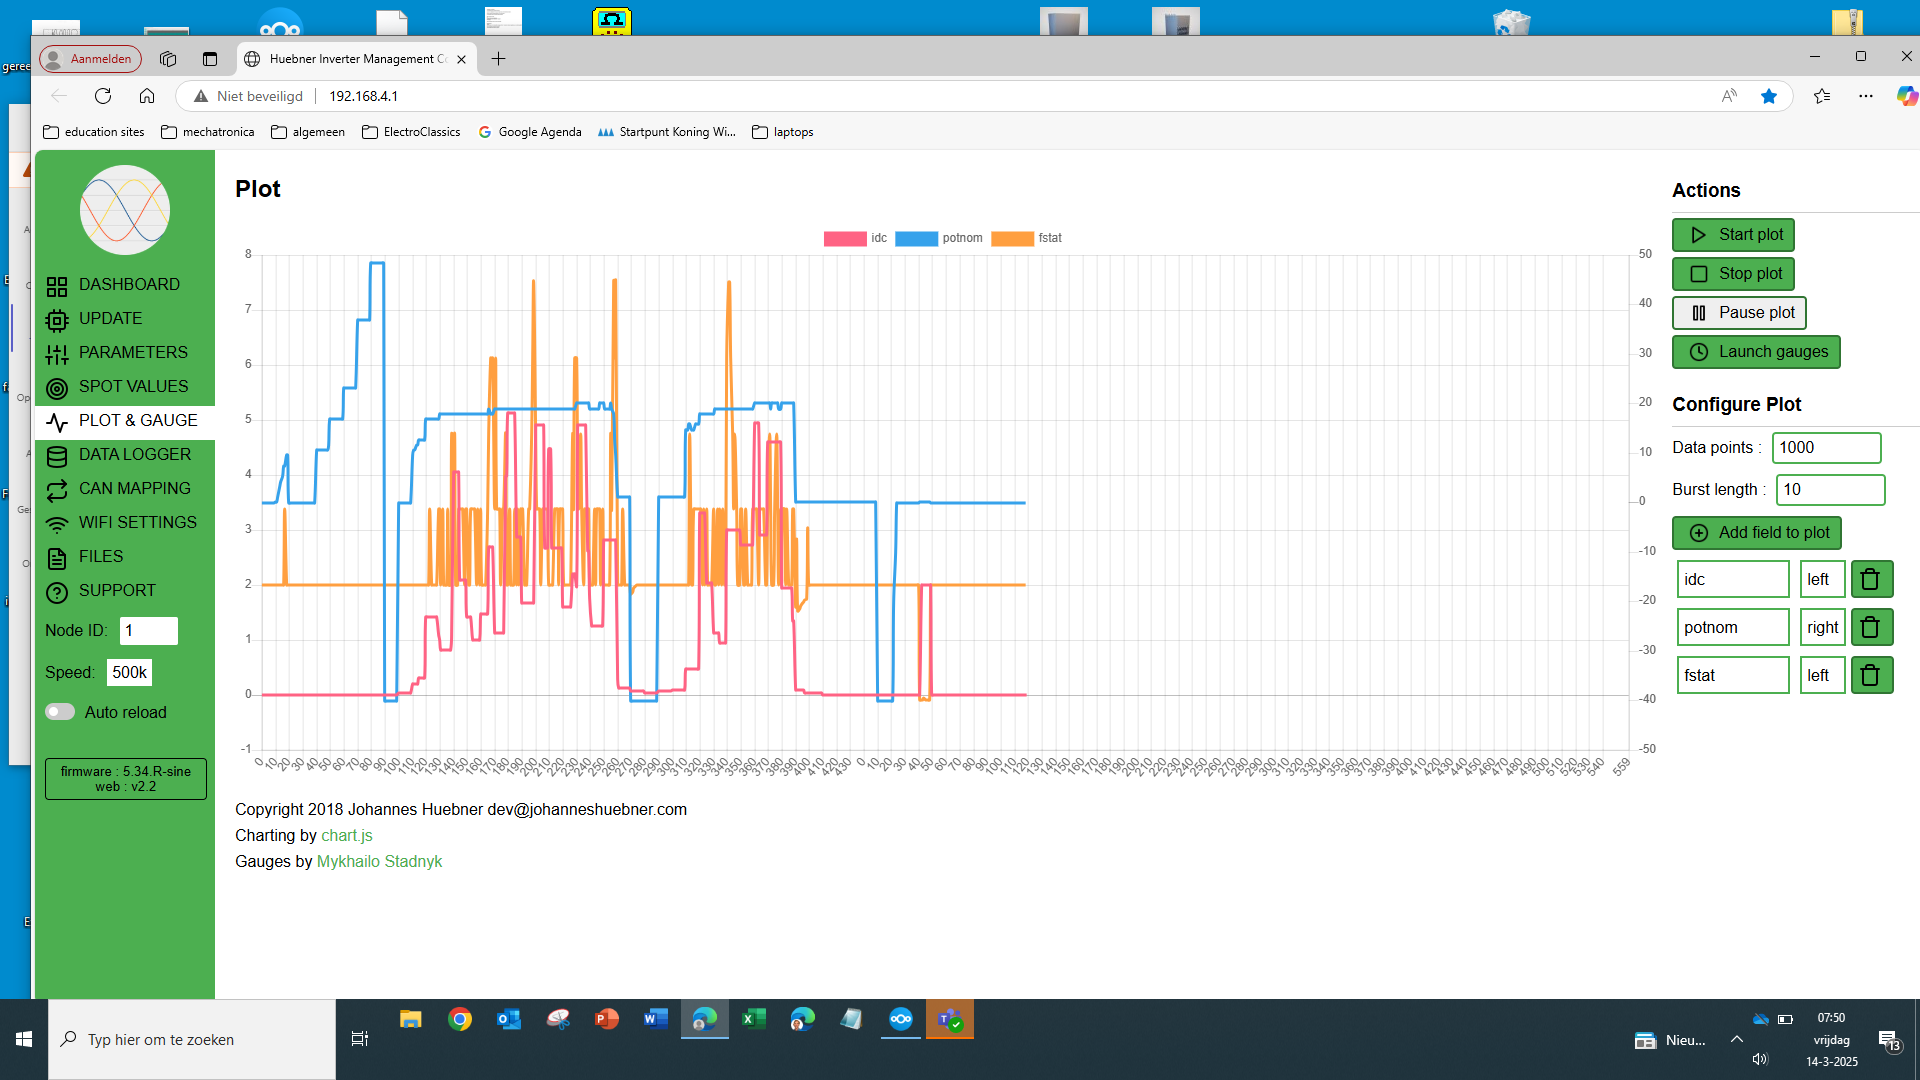The height and width of the screenshot is (1080, 1920).
Task: Open axis dropdown for potnom set to right
Action: click(1822, 627)
